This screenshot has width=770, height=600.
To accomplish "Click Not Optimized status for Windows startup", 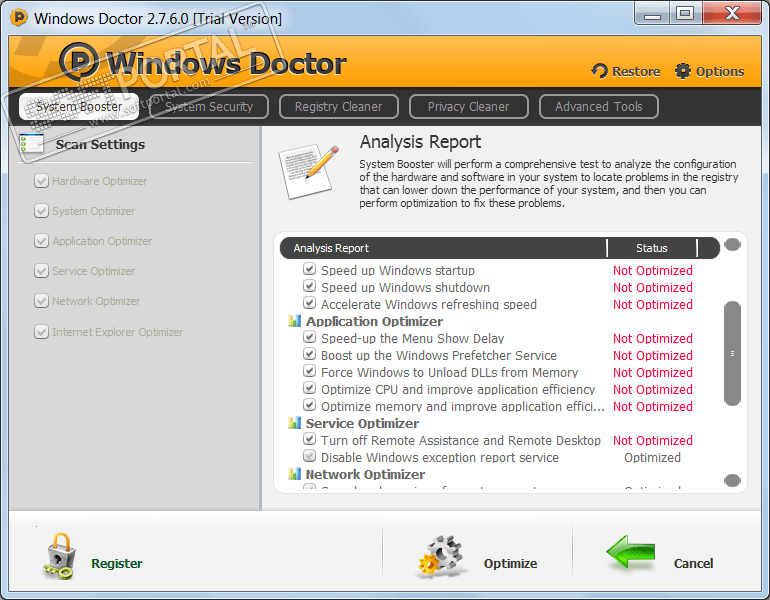I will point(653,271).
